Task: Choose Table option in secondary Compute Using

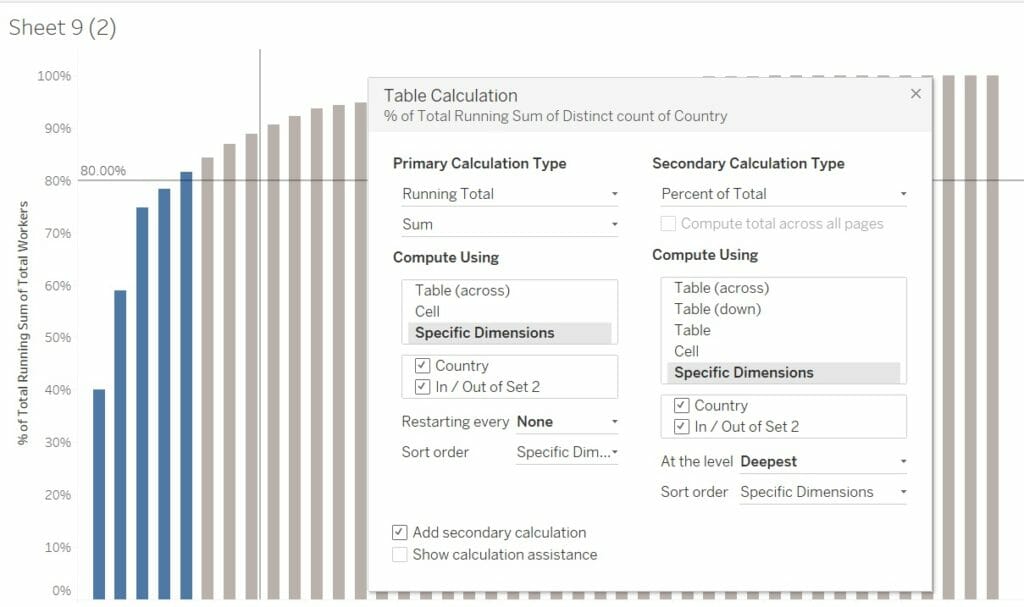Action: coord(692,330)
